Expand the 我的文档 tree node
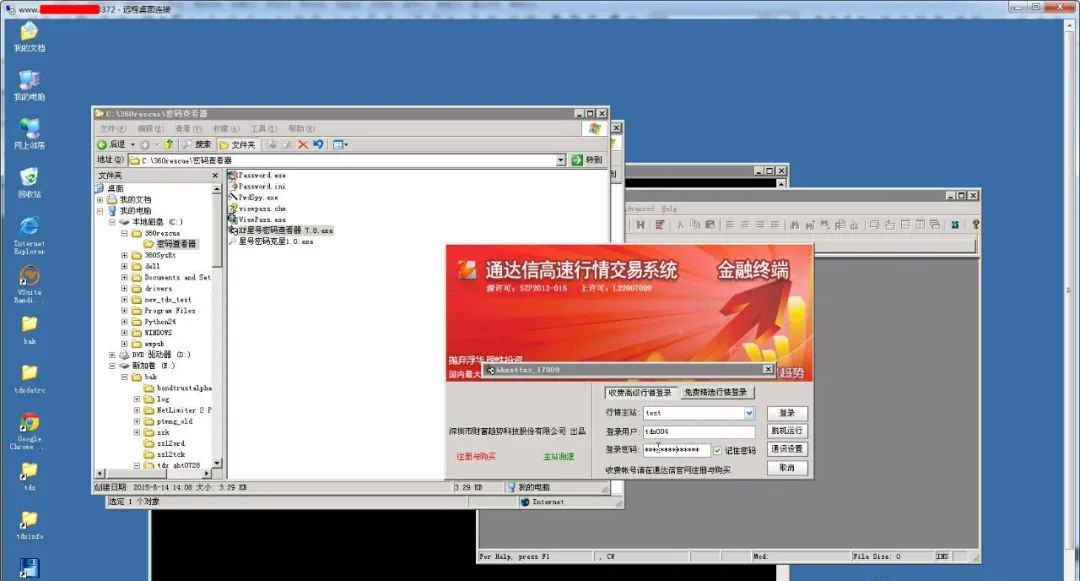 [101, 200]
